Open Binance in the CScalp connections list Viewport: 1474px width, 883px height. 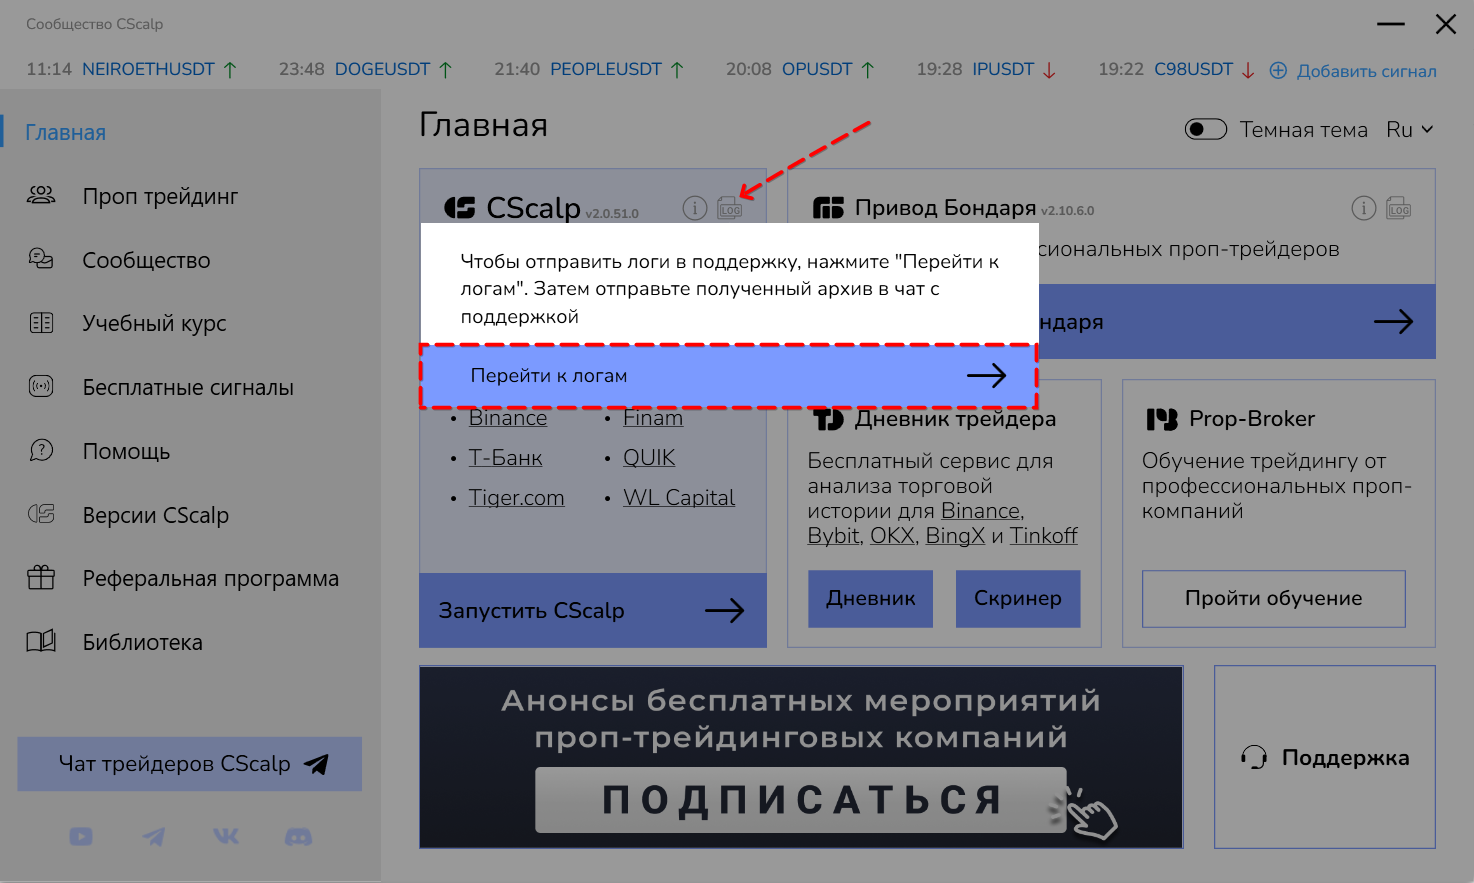508,418
